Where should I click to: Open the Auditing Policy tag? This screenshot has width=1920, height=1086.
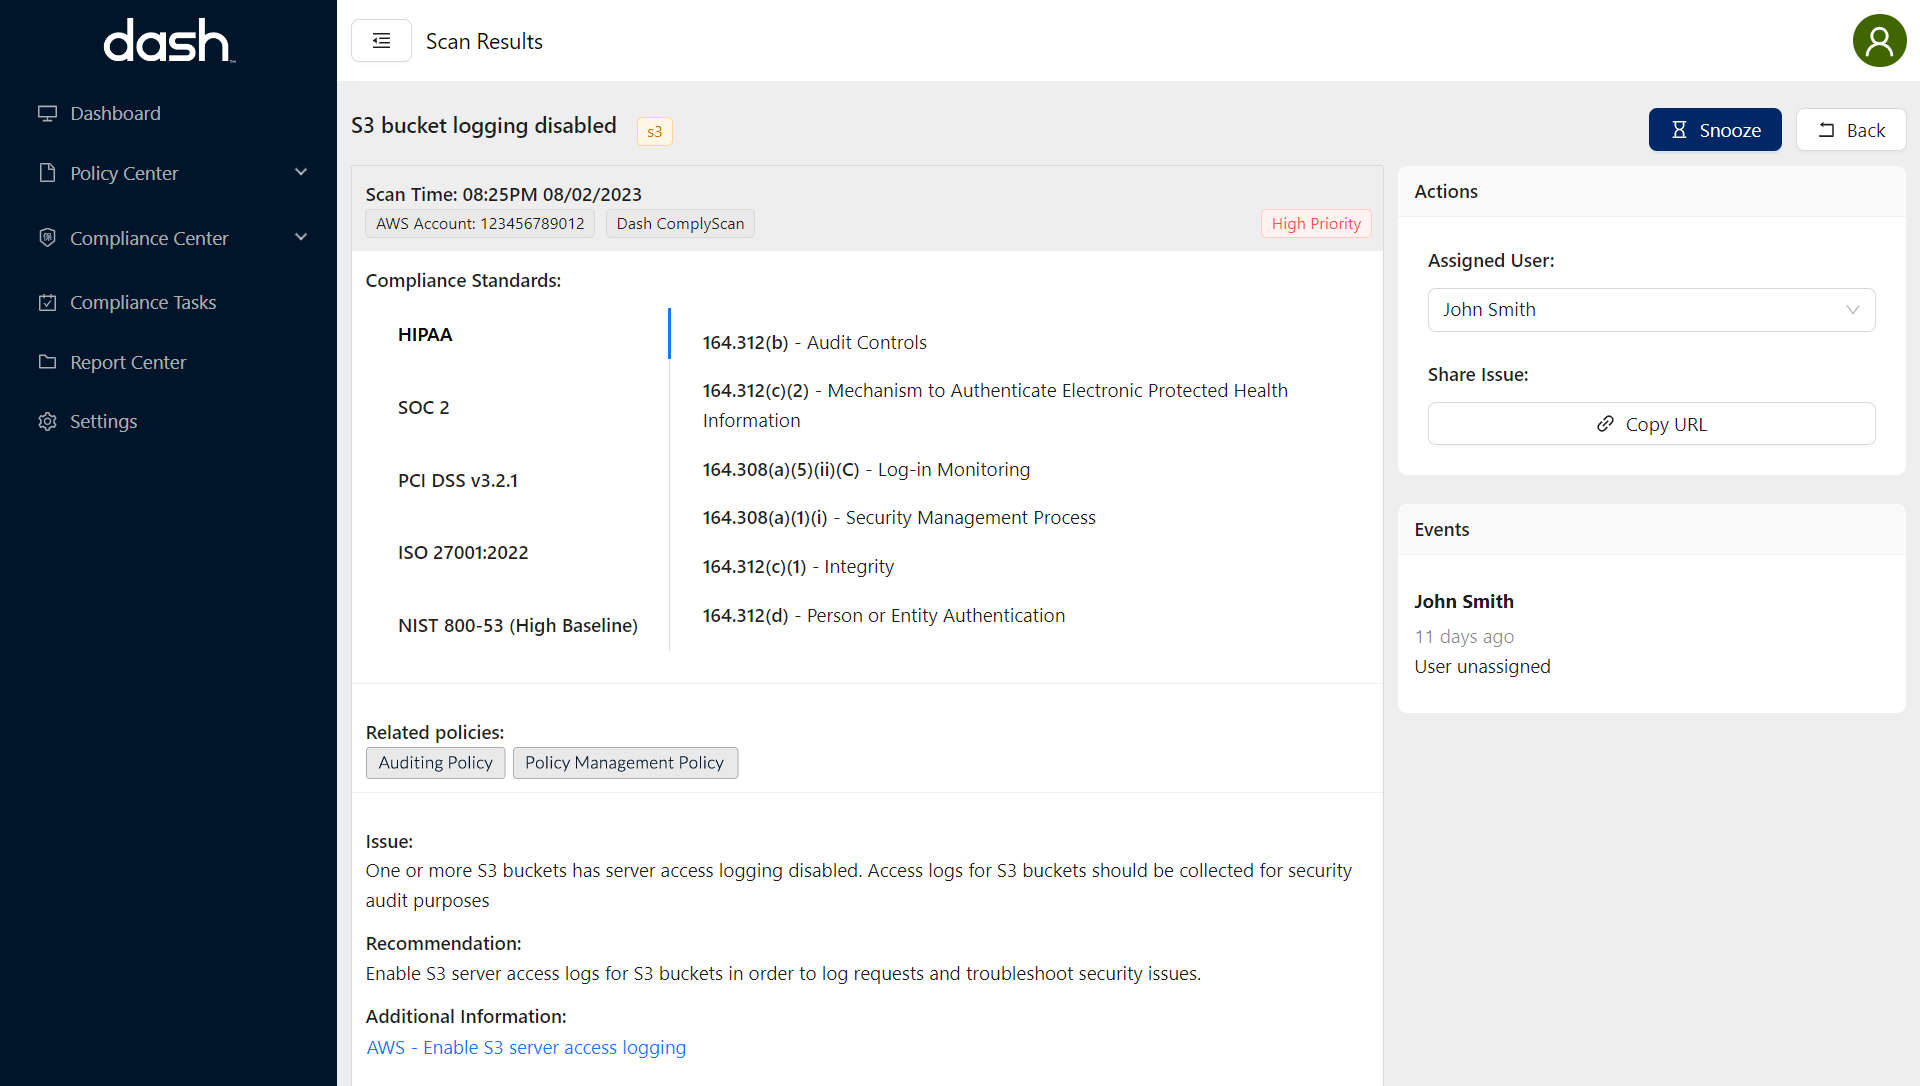click(x=435, y=763)
